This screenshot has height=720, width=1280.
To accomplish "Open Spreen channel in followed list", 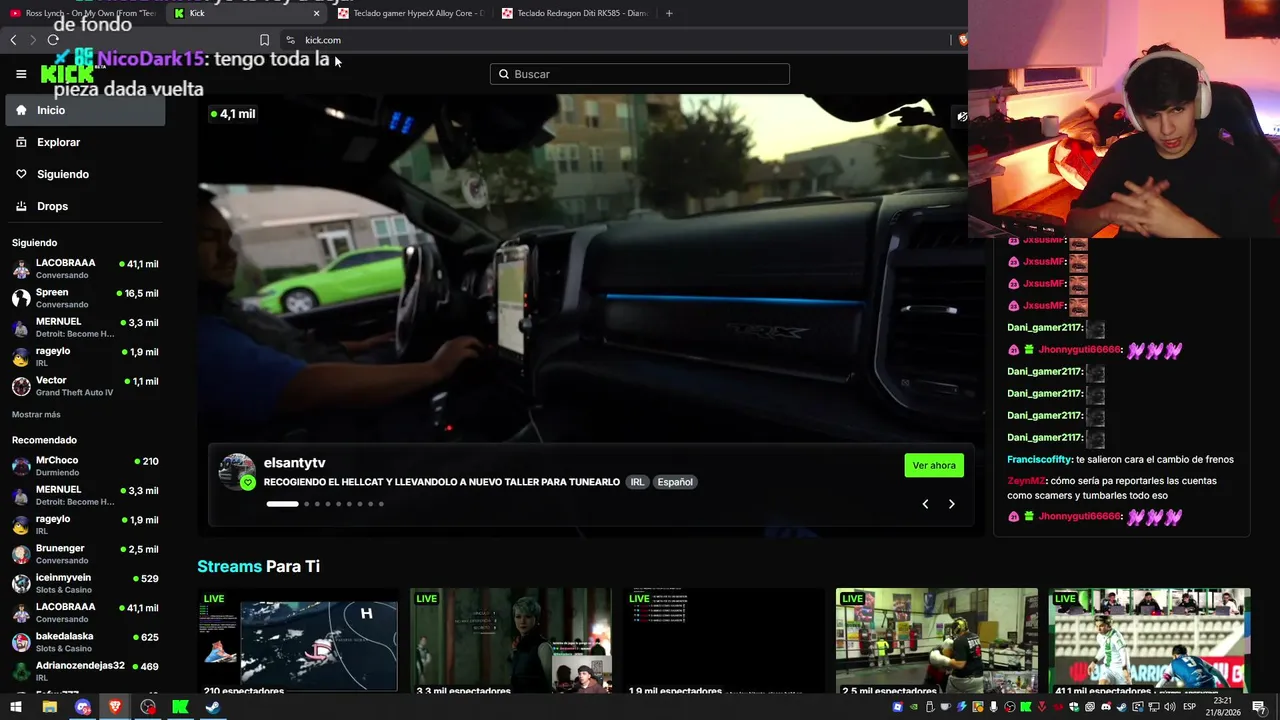I will coord(85,298).
